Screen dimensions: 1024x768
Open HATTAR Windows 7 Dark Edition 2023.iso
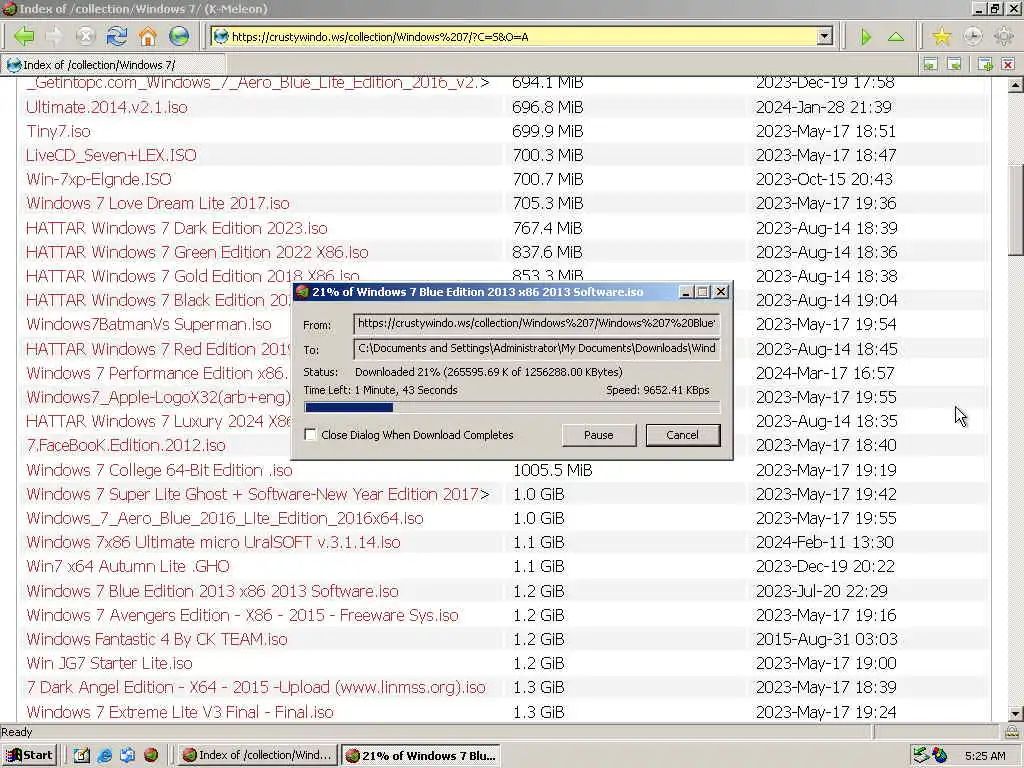pos(176,229)
